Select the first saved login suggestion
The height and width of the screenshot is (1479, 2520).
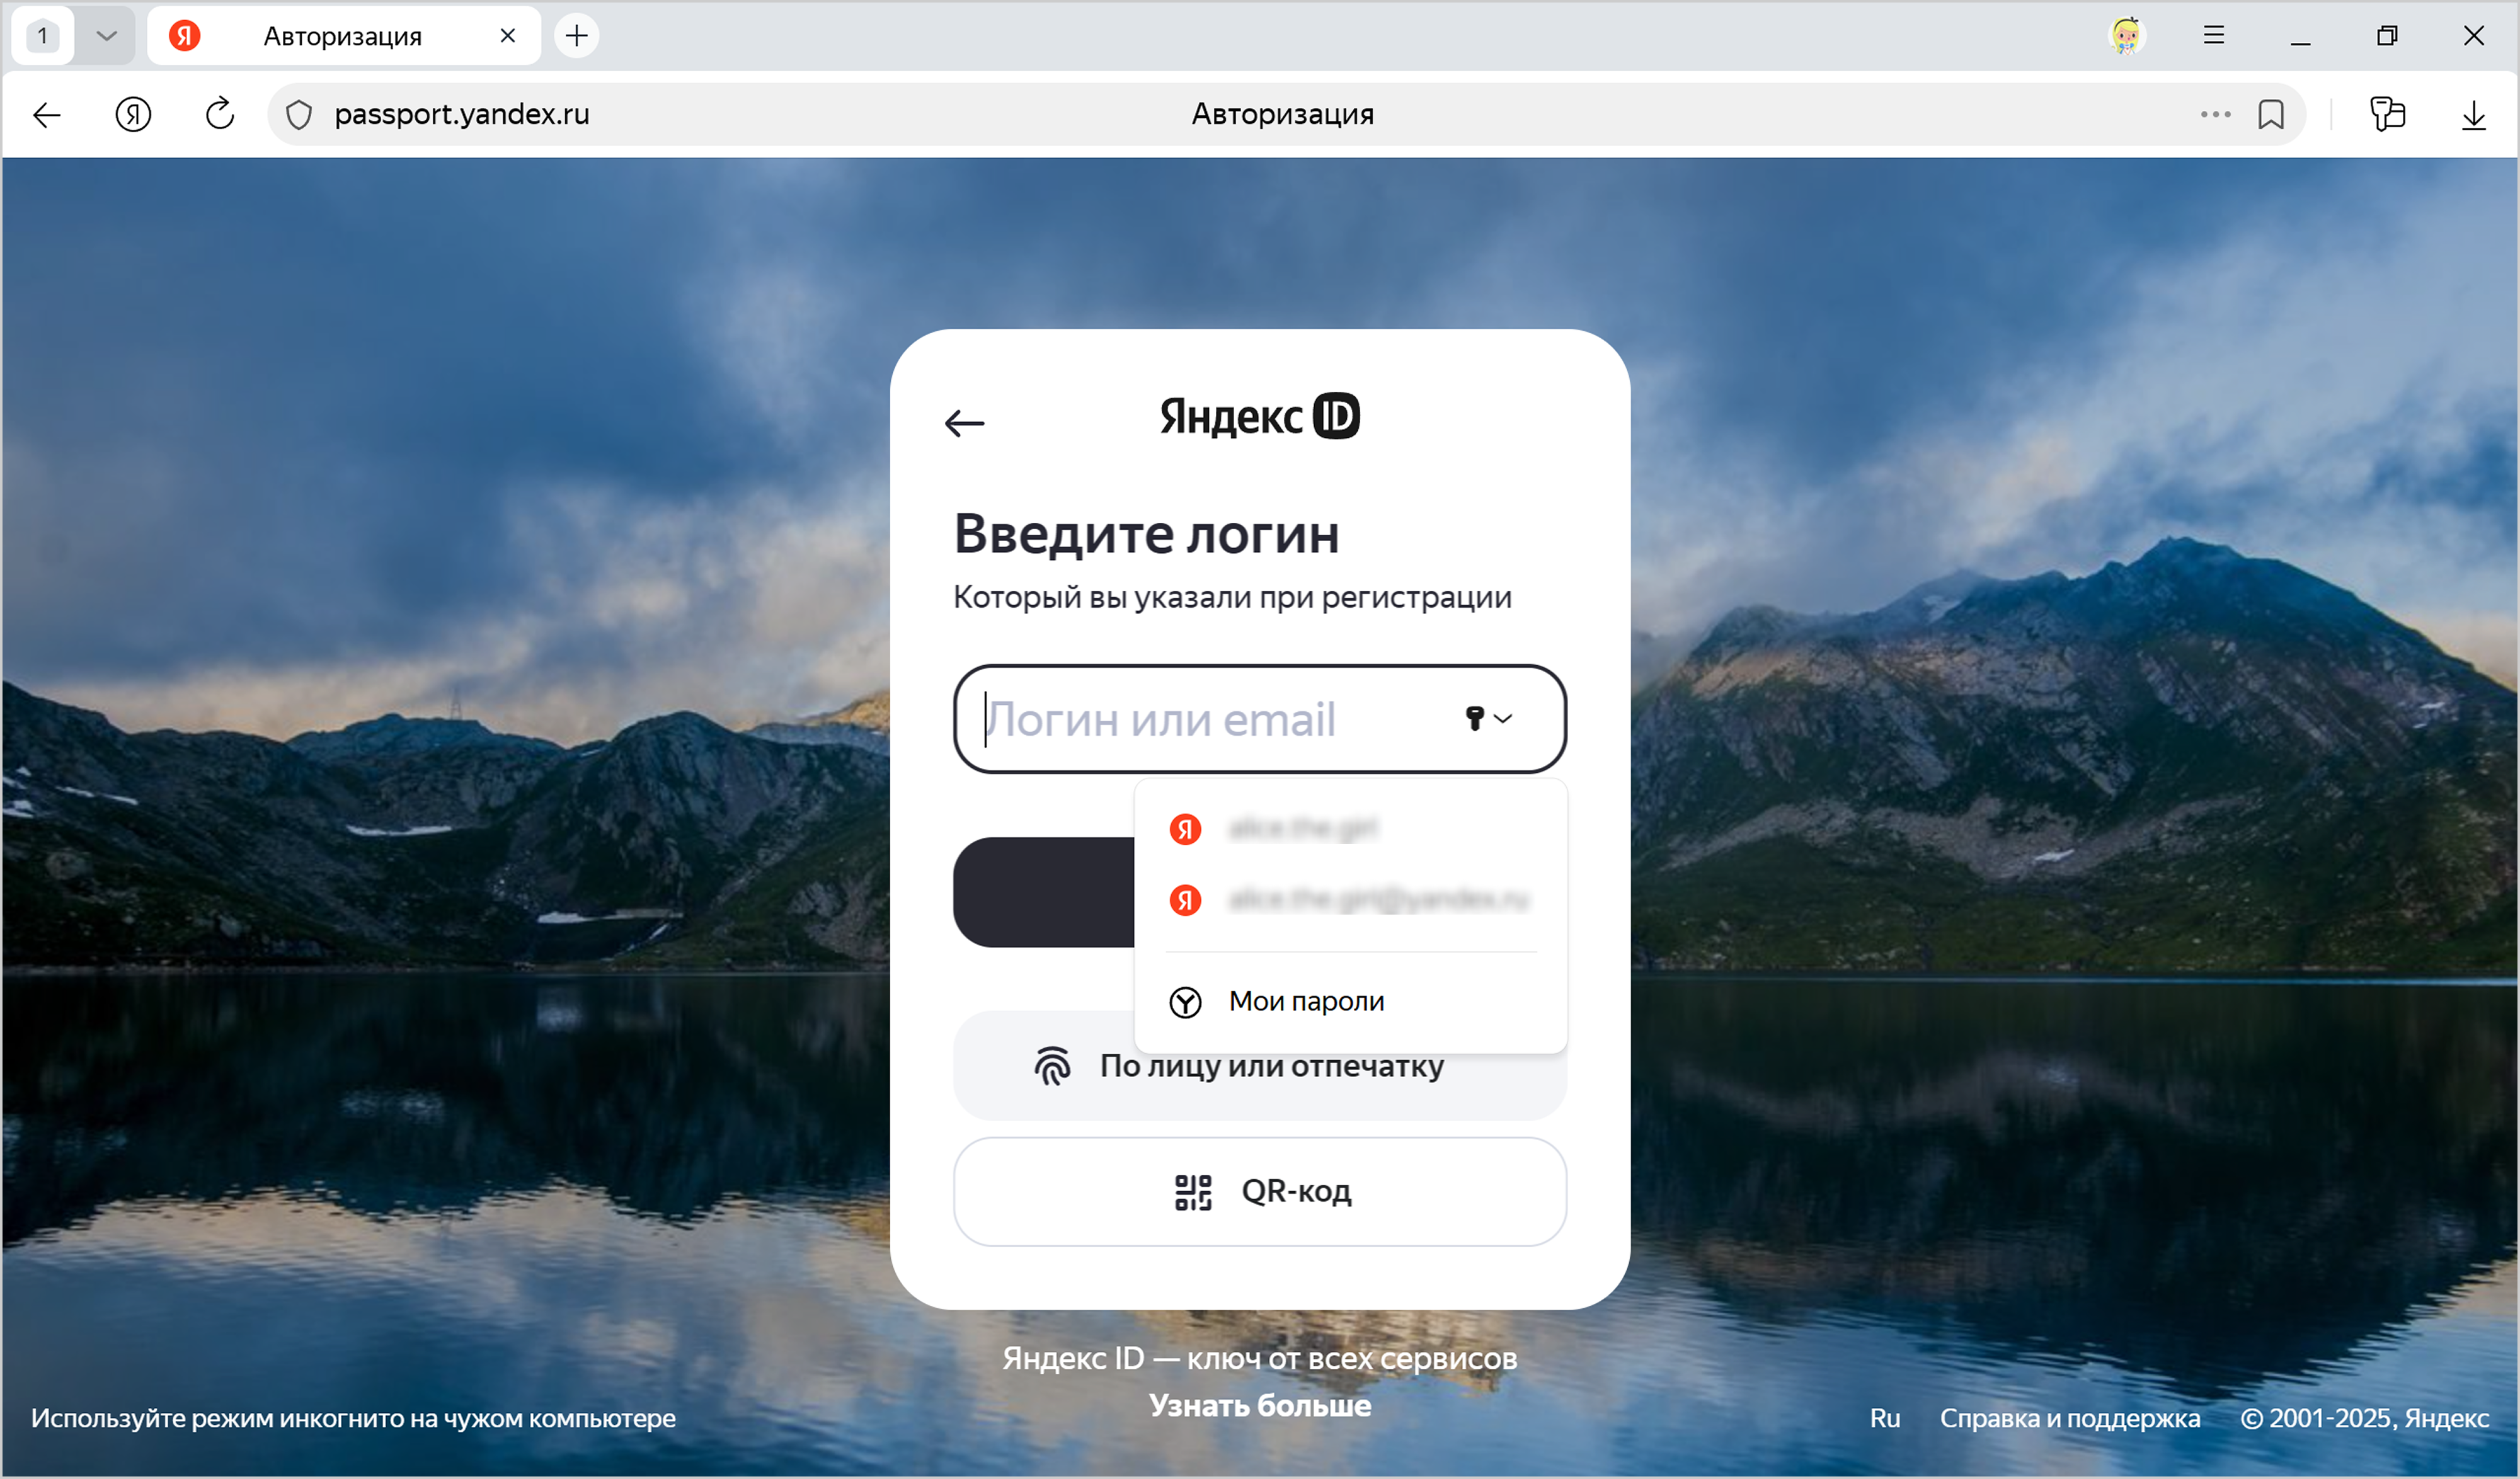click(1302, 828)
